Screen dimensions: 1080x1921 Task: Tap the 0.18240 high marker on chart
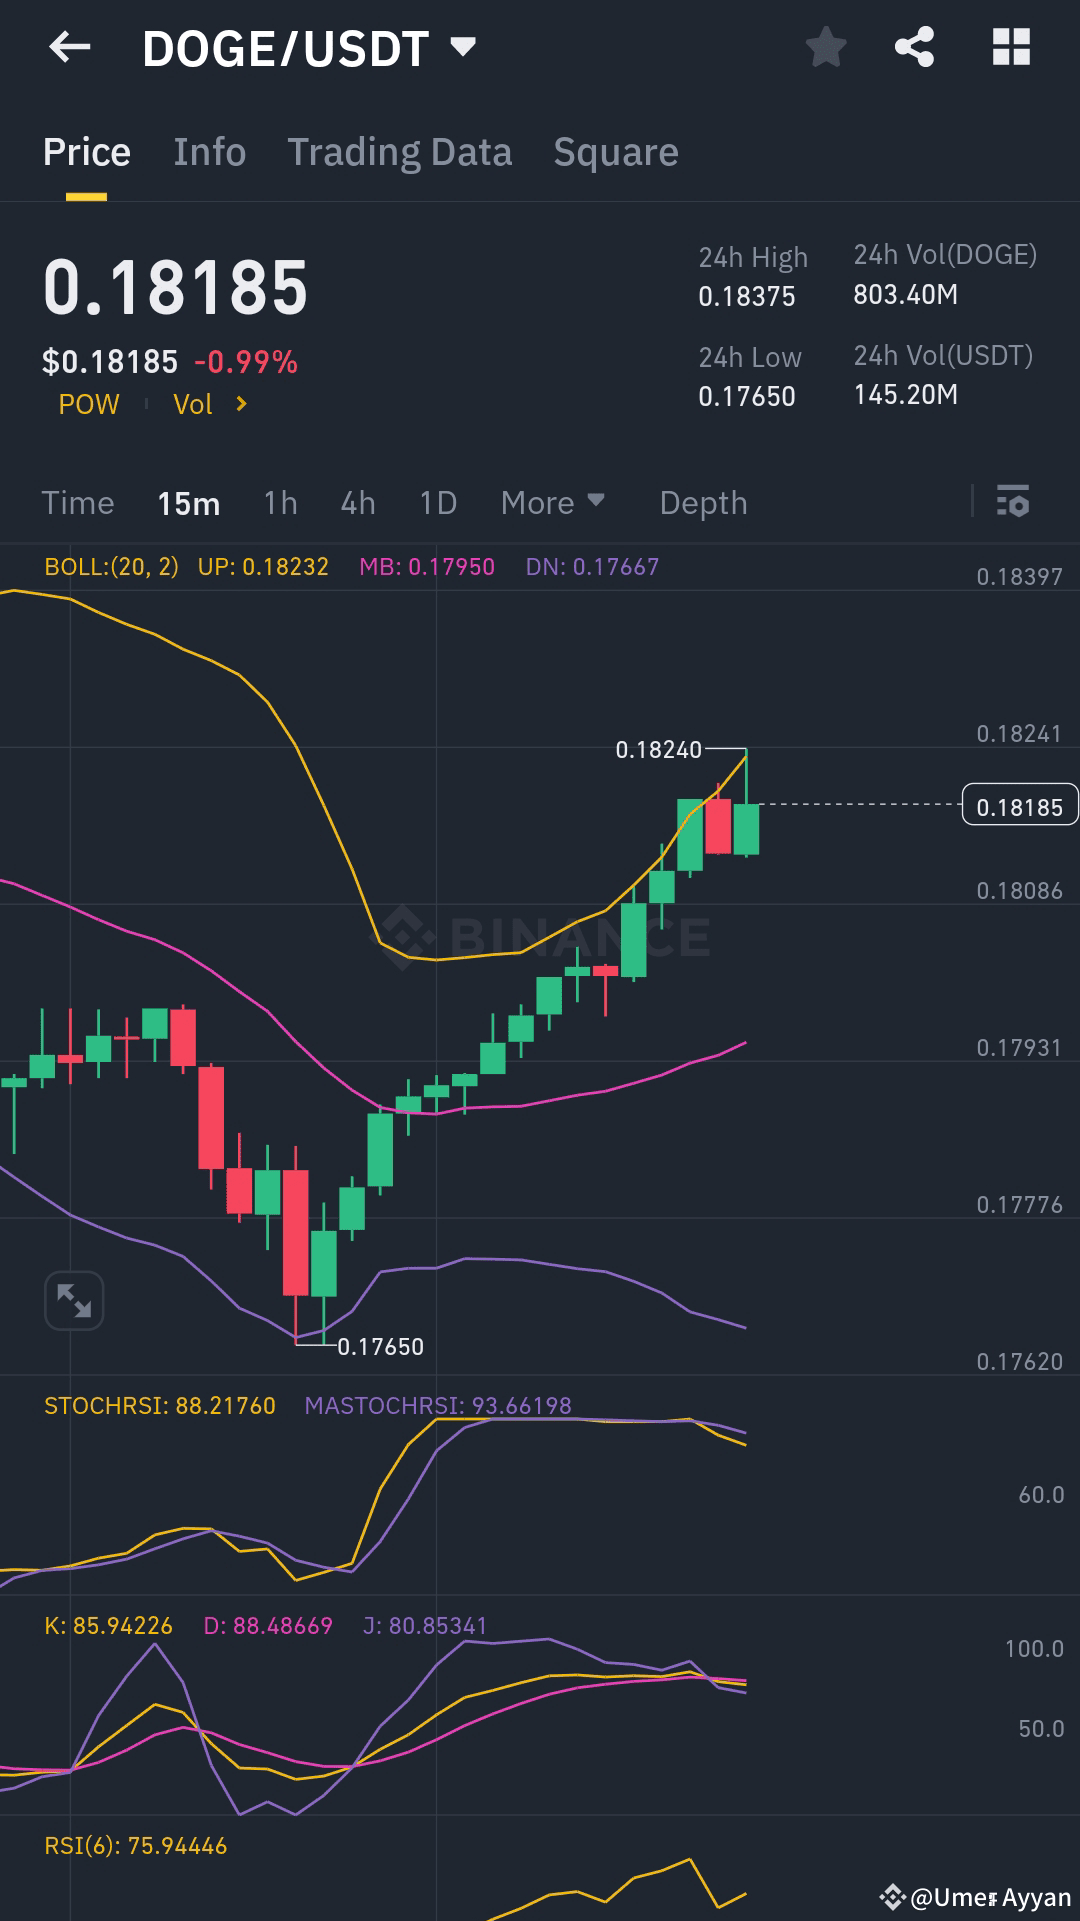659,749
